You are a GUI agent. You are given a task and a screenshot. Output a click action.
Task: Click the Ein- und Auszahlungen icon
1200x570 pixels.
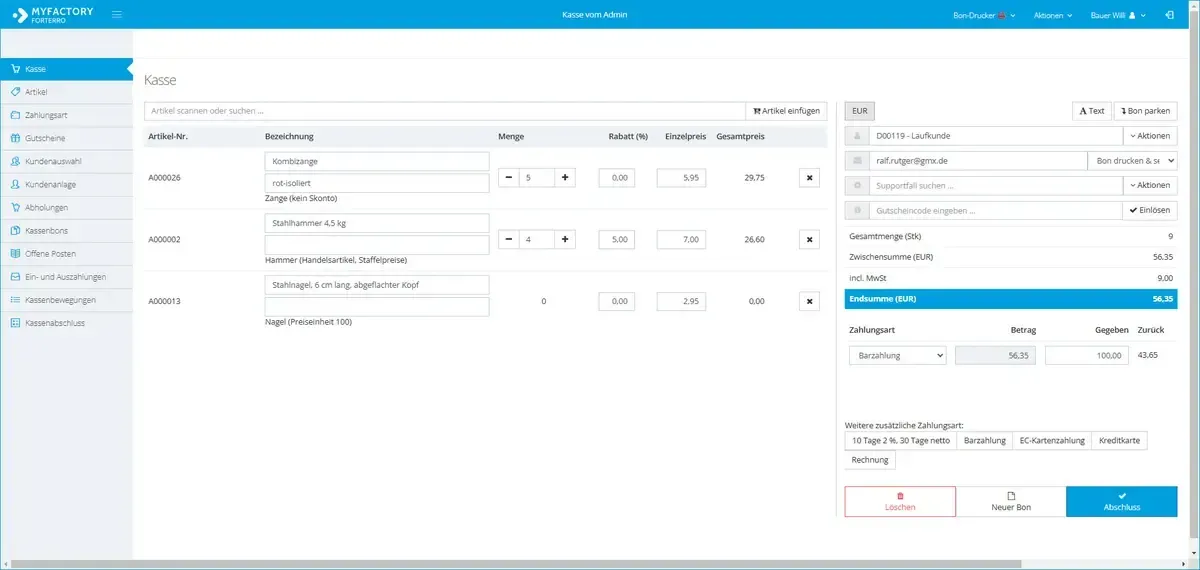click(15, 277)
